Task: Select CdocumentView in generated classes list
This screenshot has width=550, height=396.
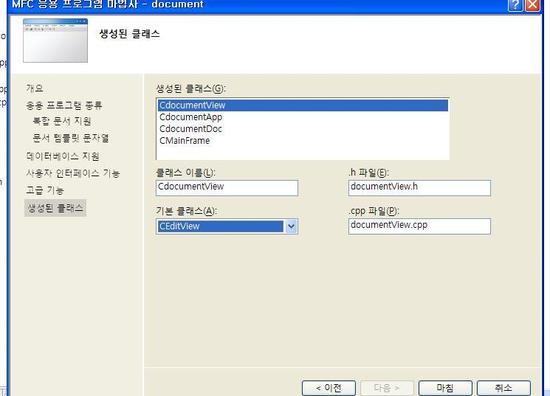Action: [x=303, y=105]
